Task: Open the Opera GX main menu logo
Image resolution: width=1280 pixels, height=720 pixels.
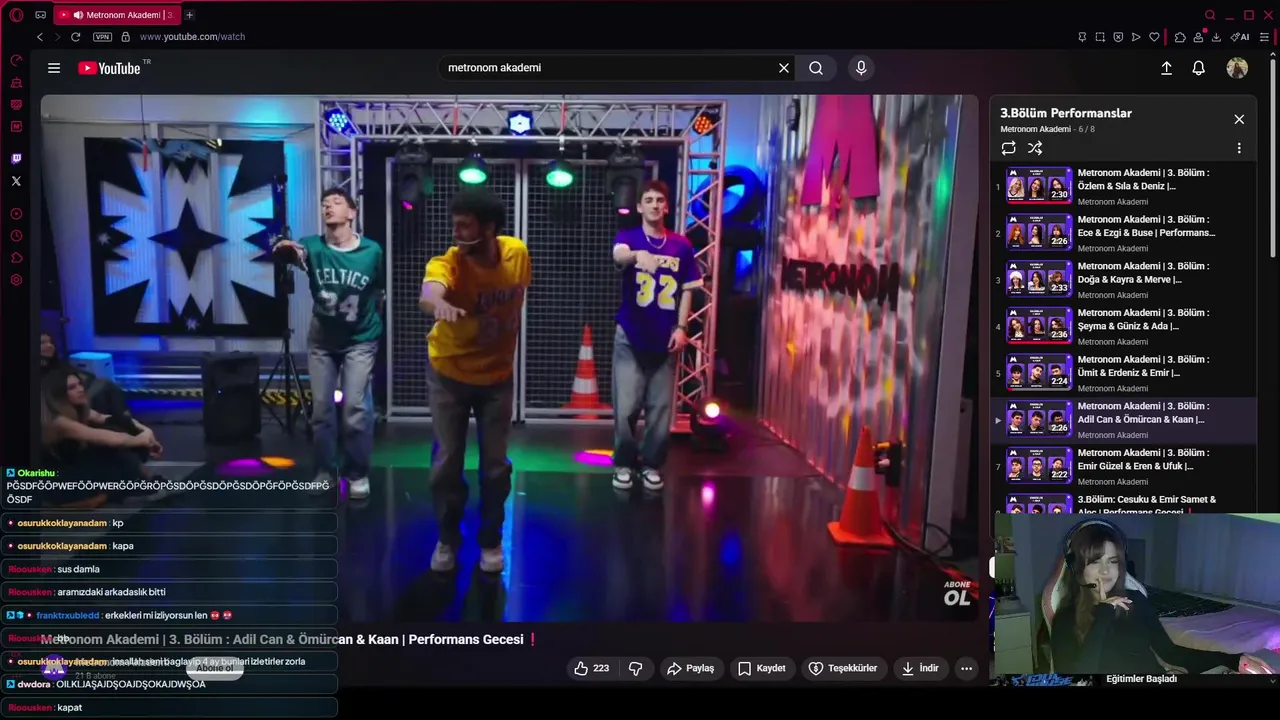Action: tap(16, 15)
